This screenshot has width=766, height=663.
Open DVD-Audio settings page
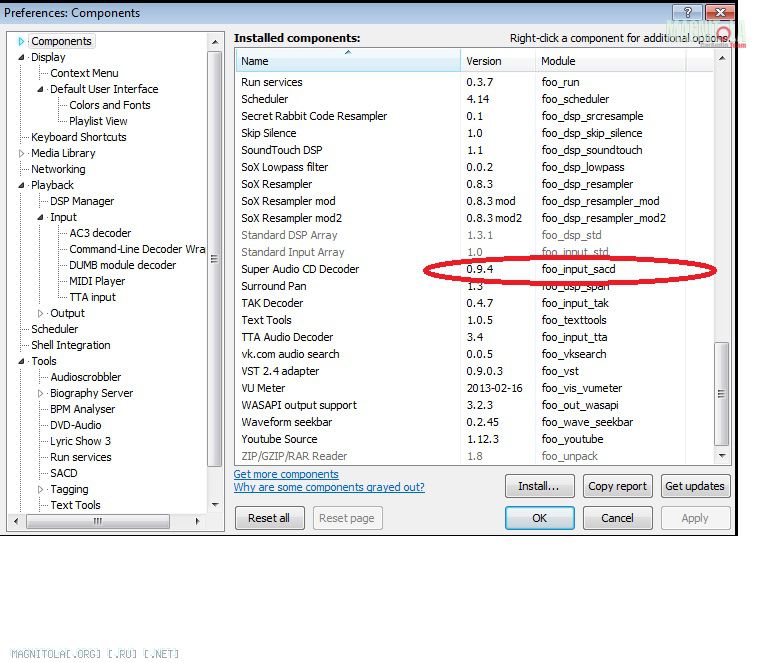[x=76, y=426]
